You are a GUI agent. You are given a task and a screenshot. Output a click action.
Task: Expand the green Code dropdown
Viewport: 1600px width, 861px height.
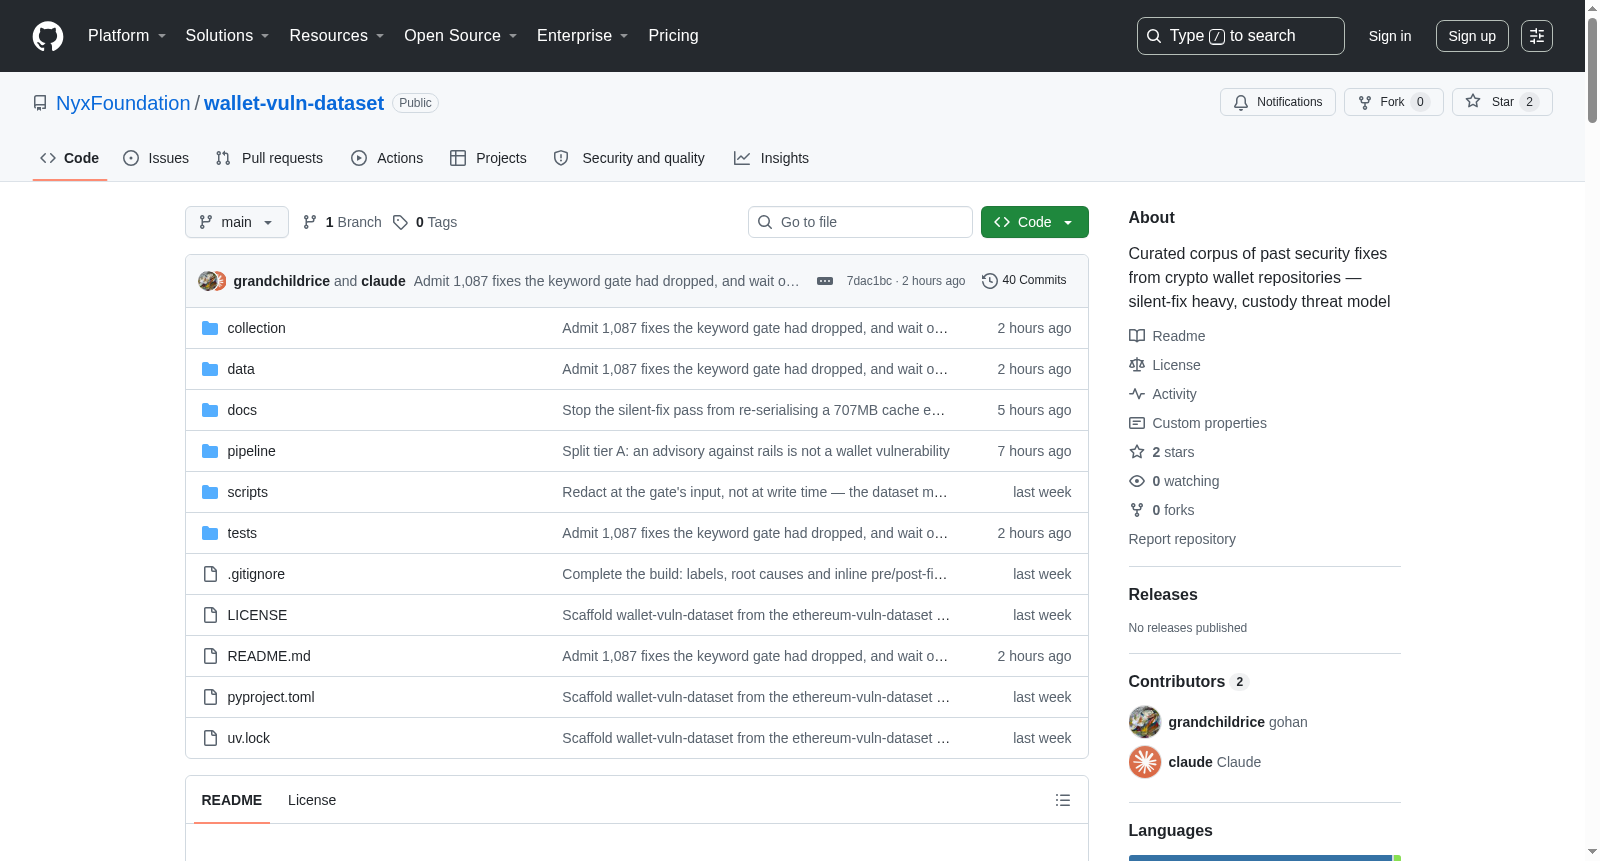[x=1035, y=222]
